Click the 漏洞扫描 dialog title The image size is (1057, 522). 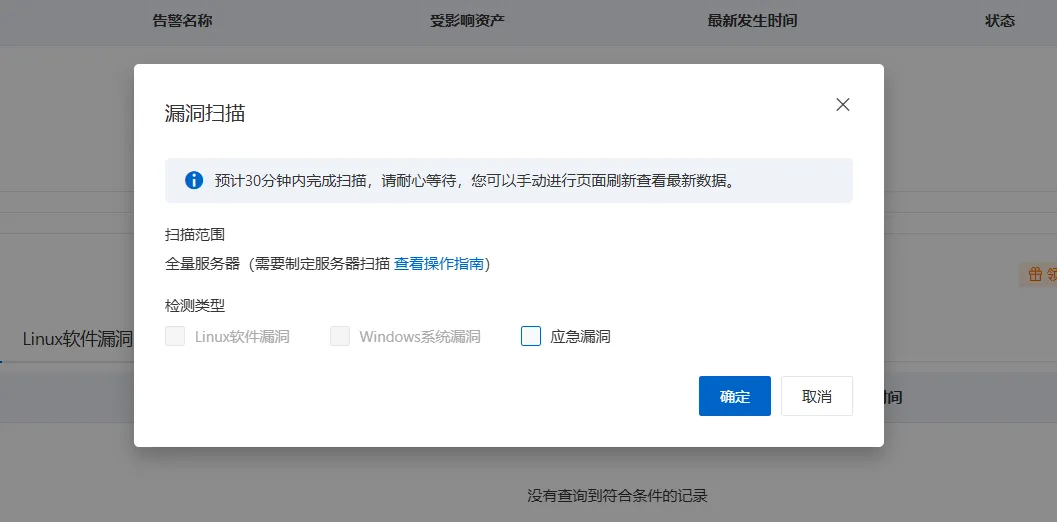pos(205,113)
